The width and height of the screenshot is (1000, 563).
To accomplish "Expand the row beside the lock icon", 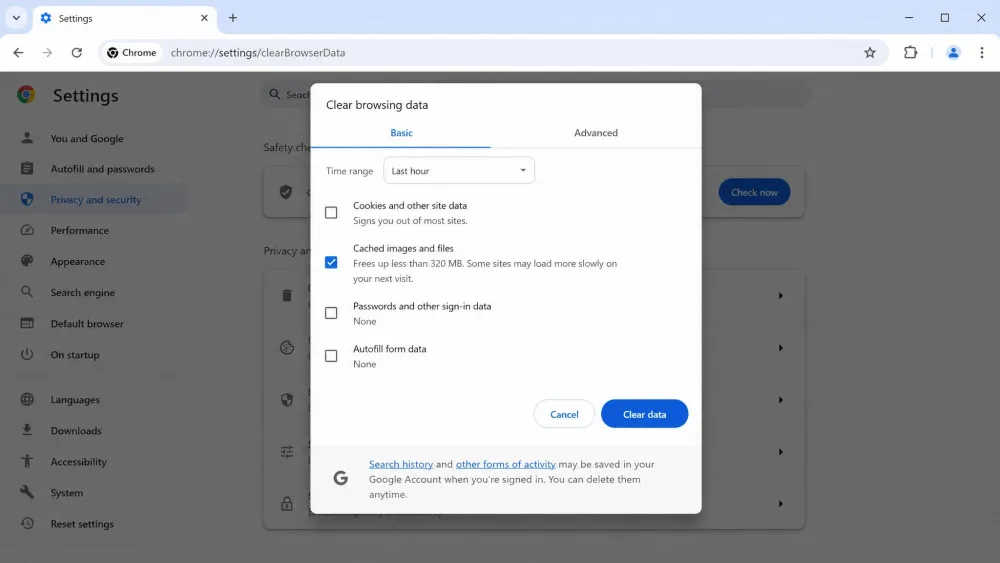I will click(780, 504).
